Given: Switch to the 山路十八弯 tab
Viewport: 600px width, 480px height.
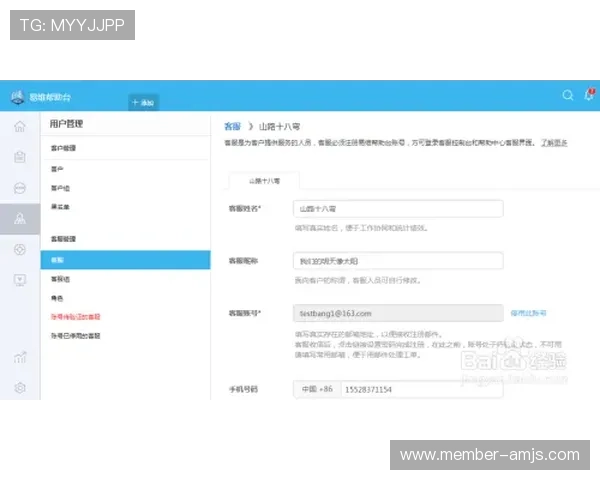Looking at the screenshot, I should coord(264,181).
